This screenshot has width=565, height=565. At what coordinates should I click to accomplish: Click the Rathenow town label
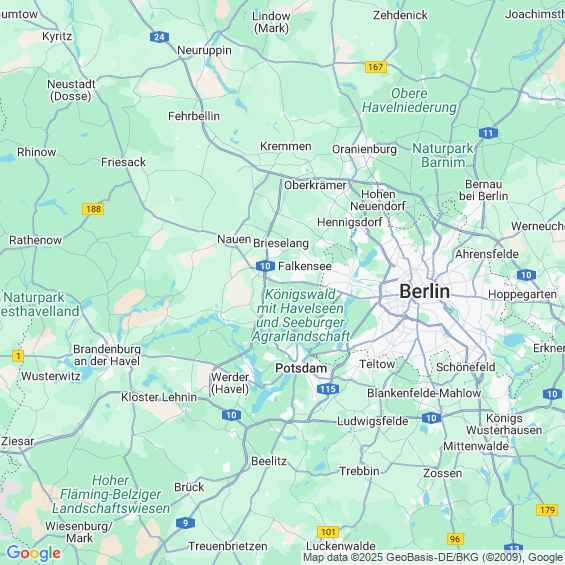35,240
